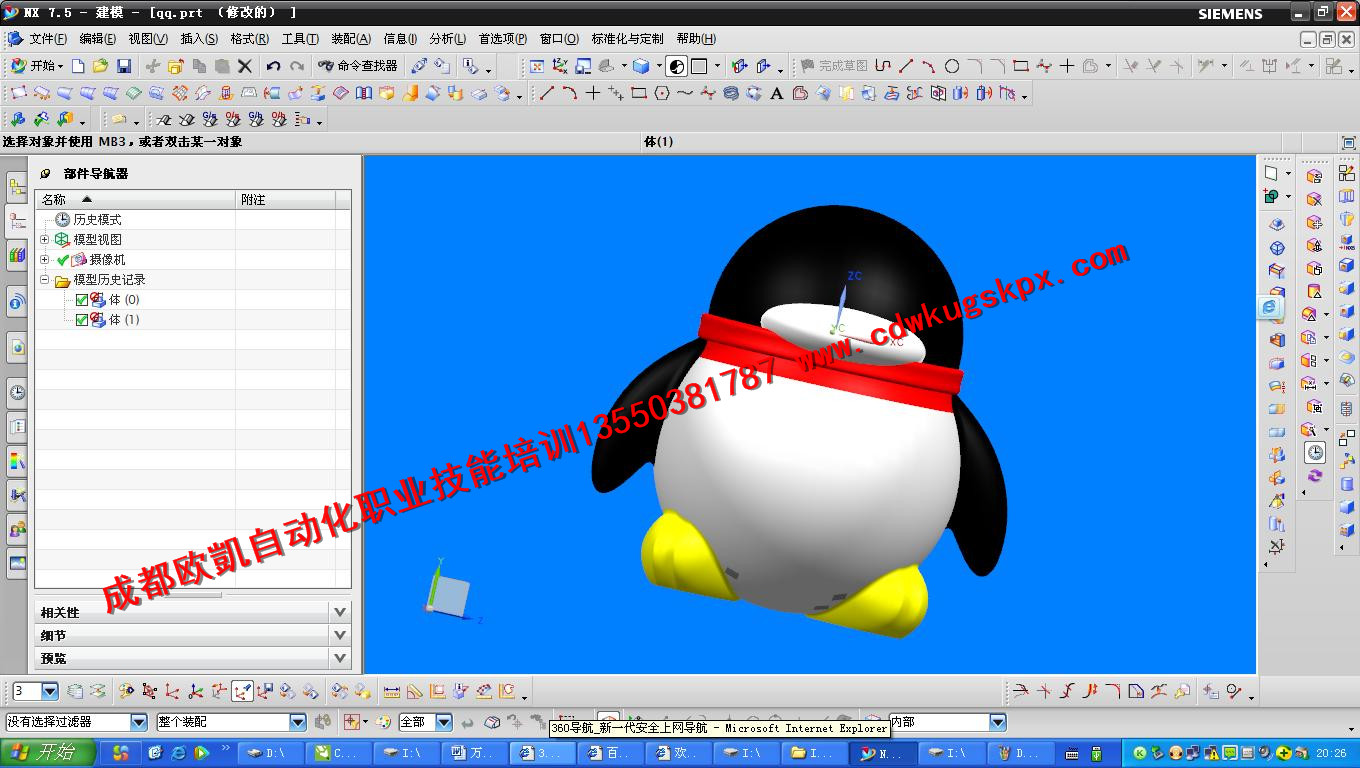Image resolution: width=1360 pixels, height=768 pixels.
Task: Sort by the 名称 column header
Action: [x=135, y=200]
